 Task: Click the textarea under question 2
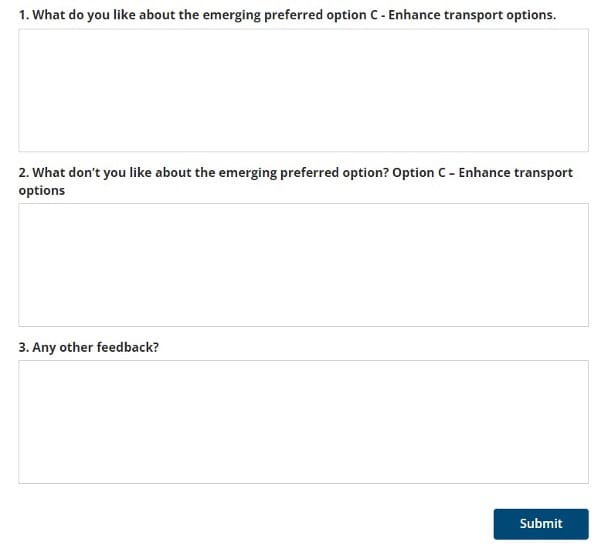tap(303, 265)
